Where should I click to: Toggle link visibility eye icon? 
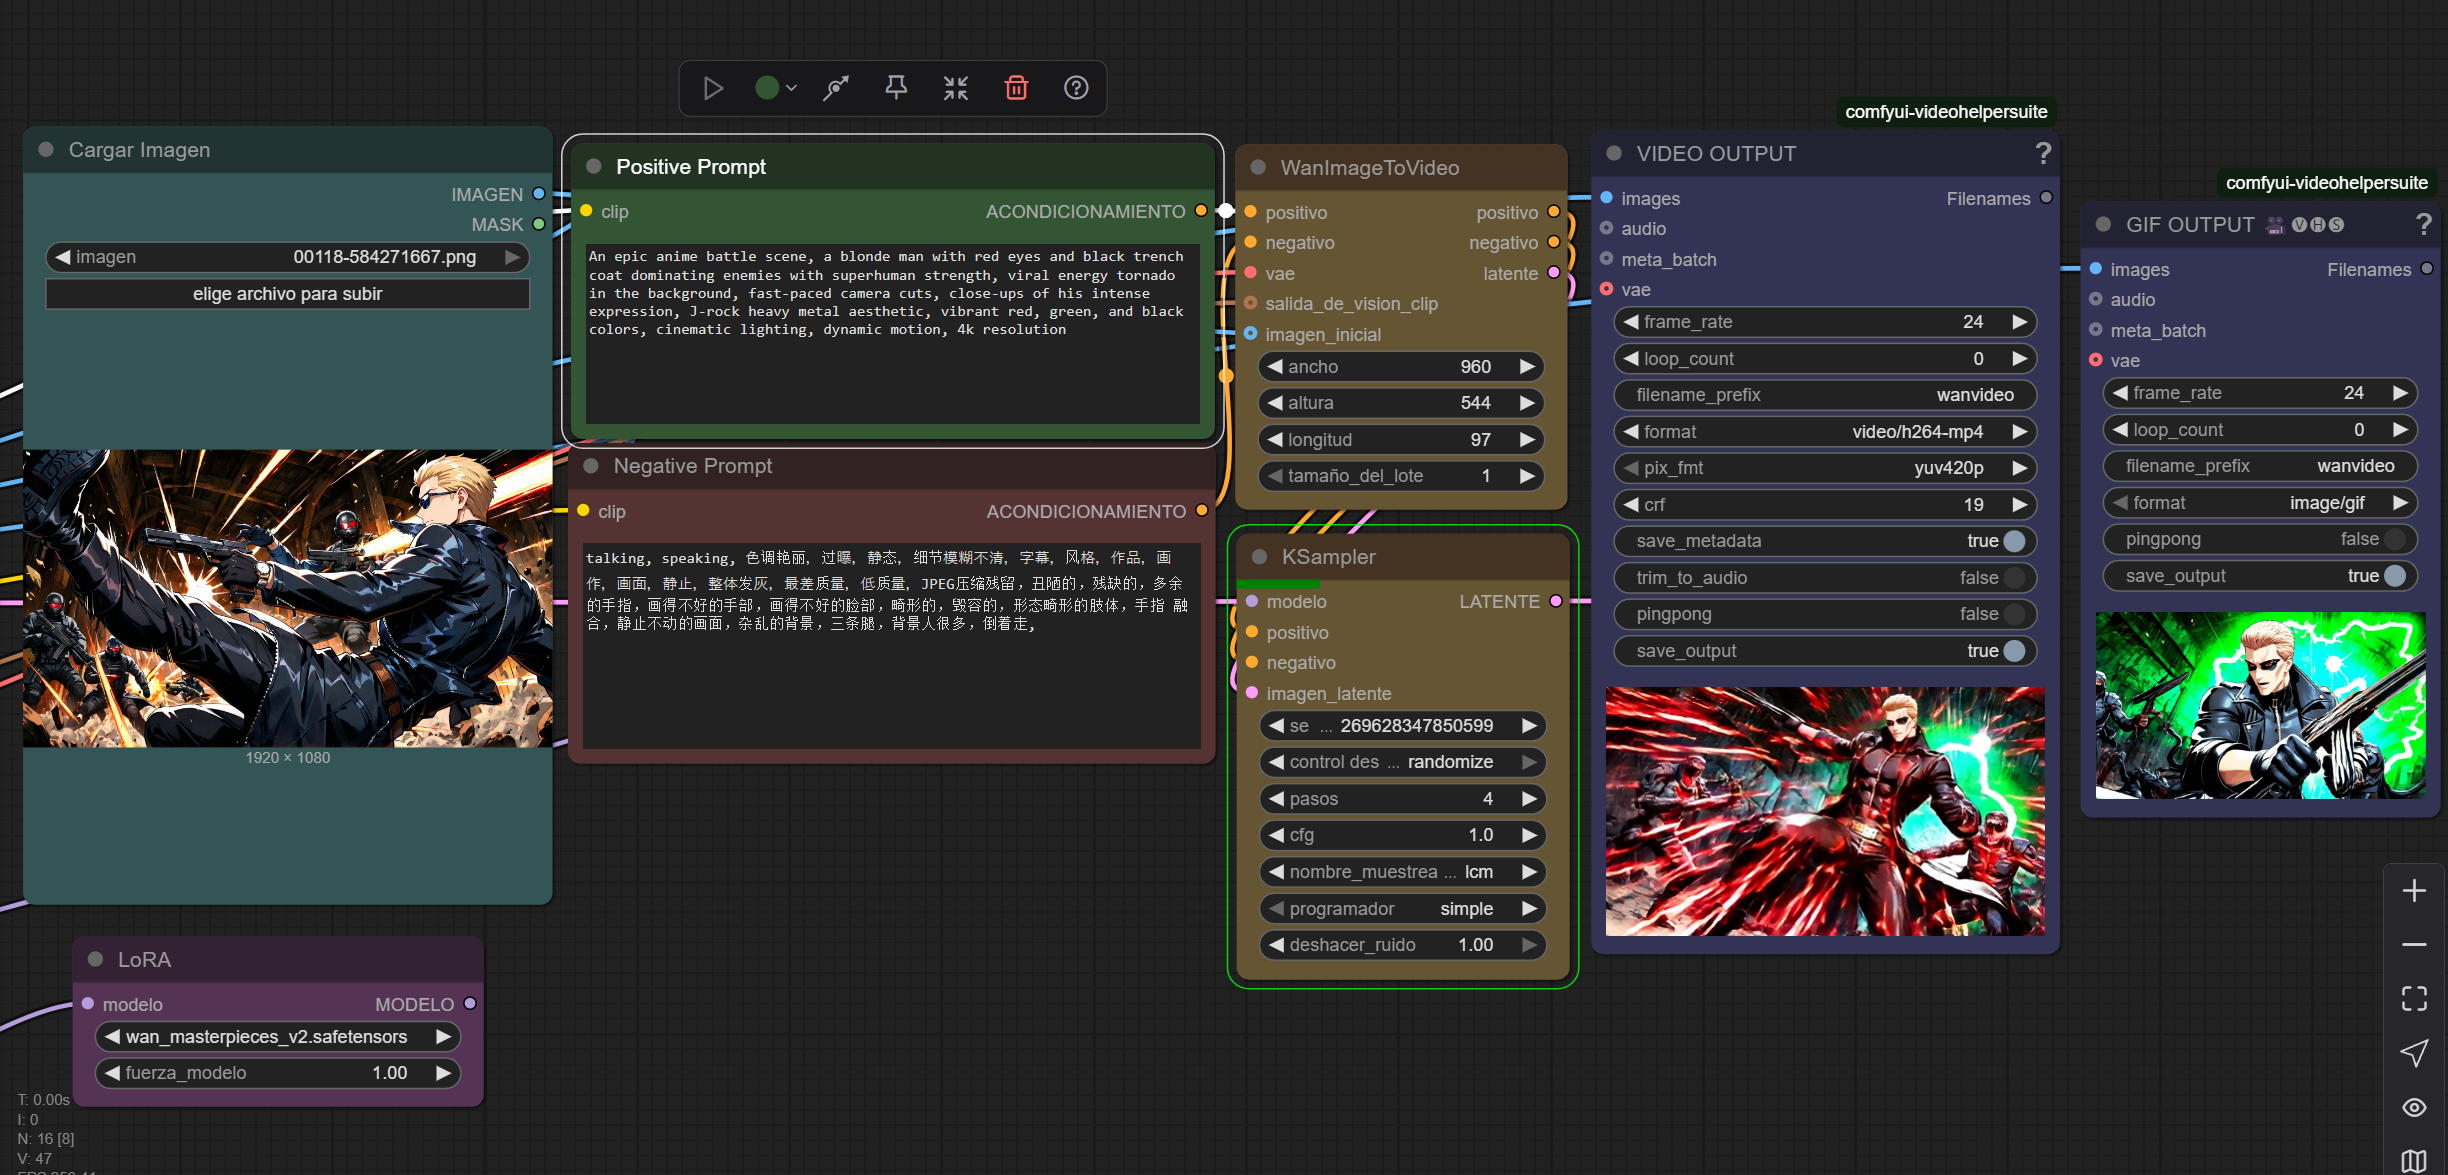point(2414,1107)
